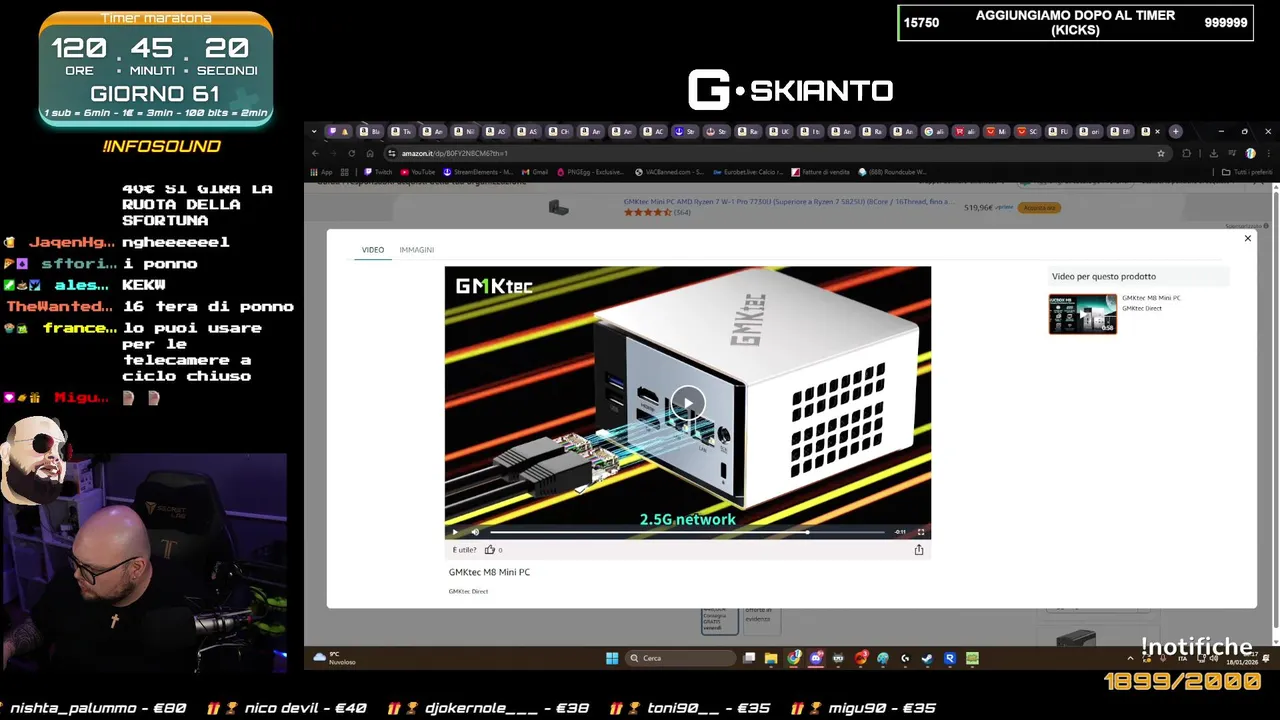1280x720 pixels.
Task: Go back with the browser back arrow
Action: pos(315,153)
